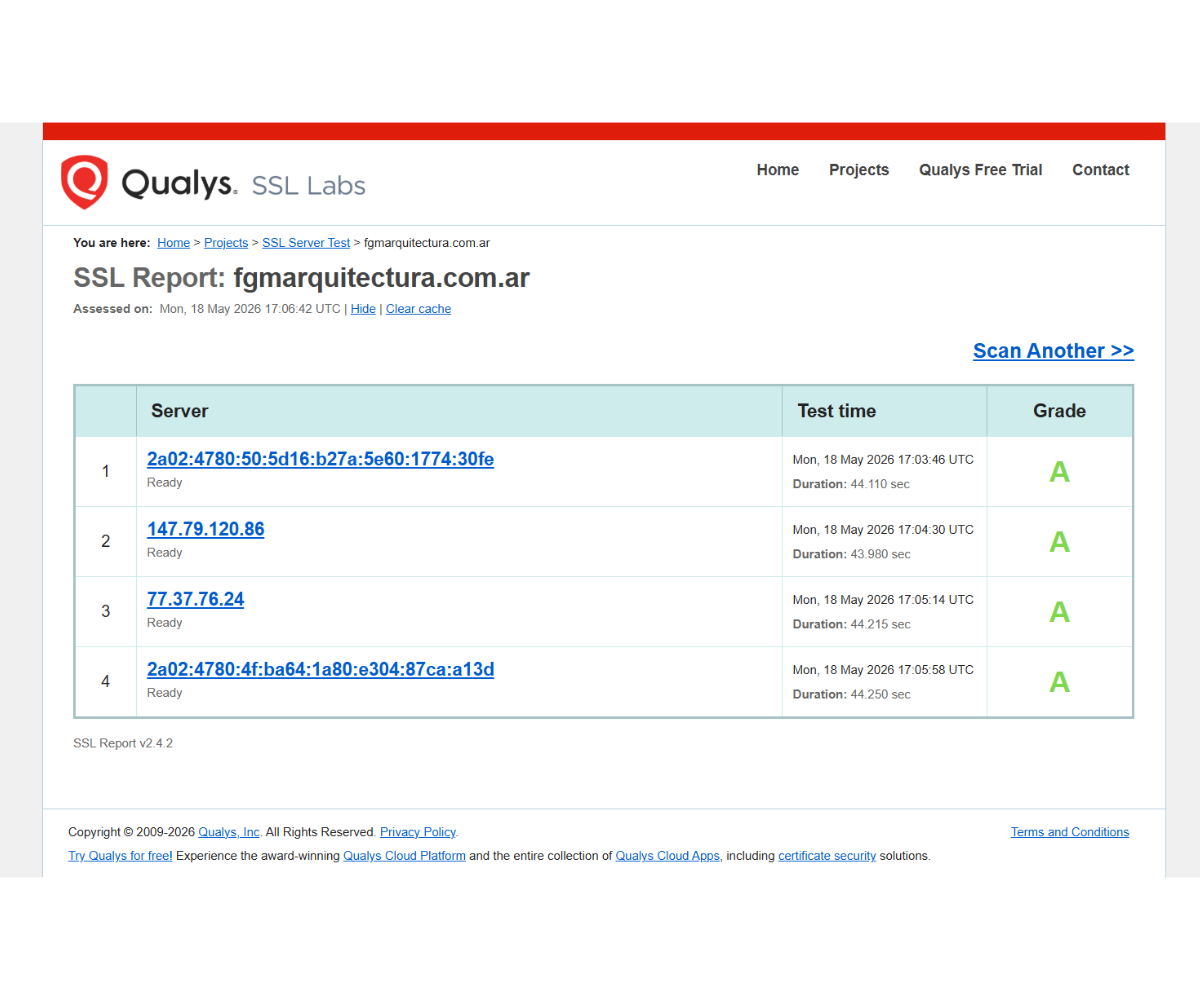Open the Qualys Free Trial menu item
The image size is (1200, 1000).
coord(980,170)
